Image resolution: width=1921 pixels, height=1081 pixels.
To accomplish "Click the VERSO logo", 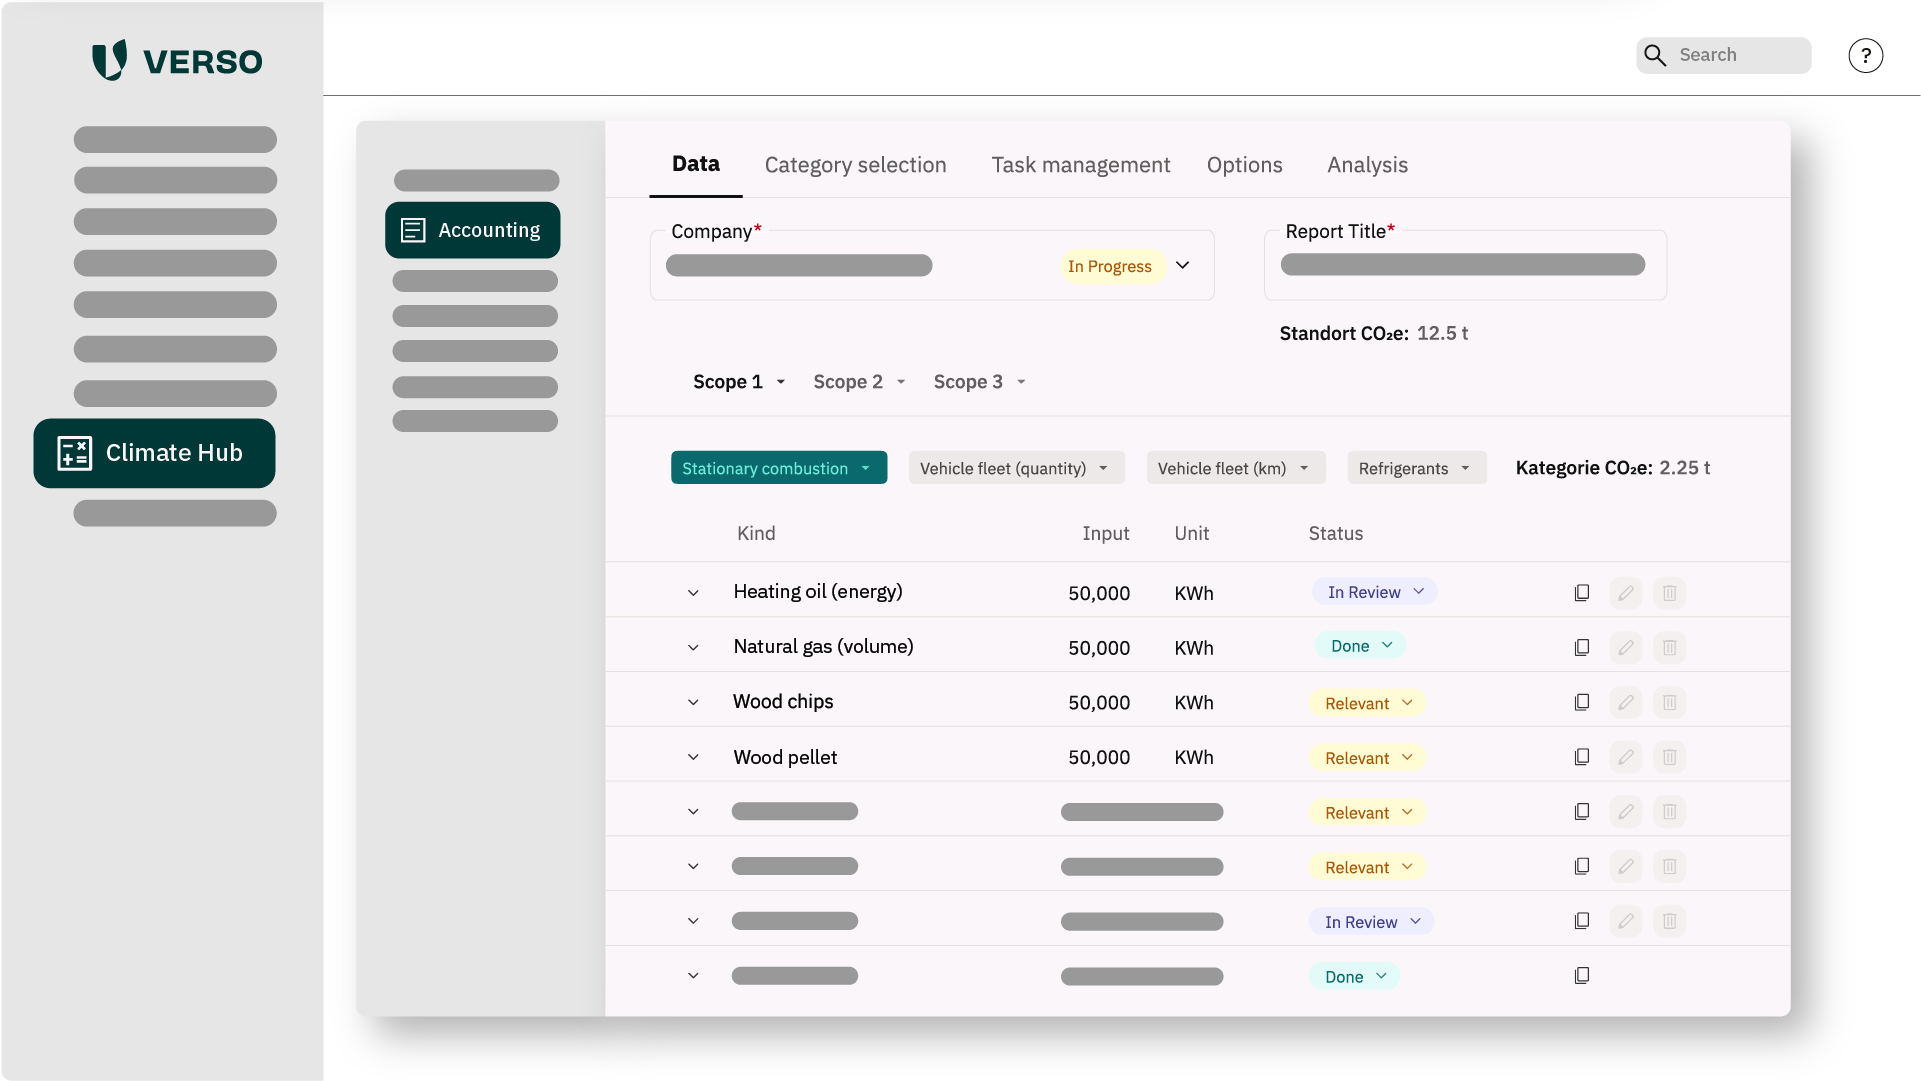I will point(177,61).
